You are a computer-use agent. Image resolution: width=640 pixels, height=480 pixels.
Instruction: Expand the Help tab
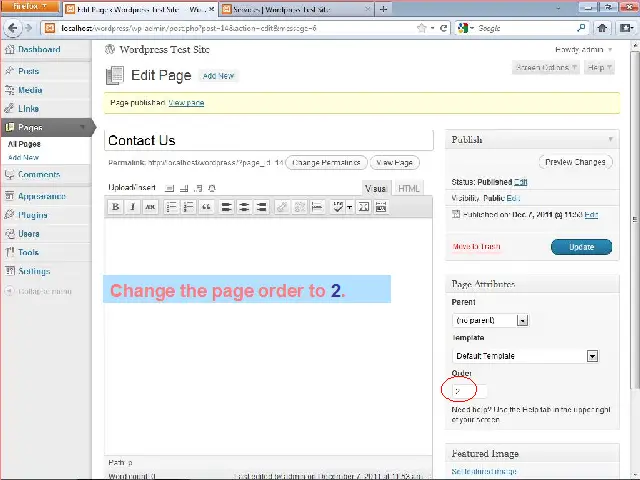597,68
